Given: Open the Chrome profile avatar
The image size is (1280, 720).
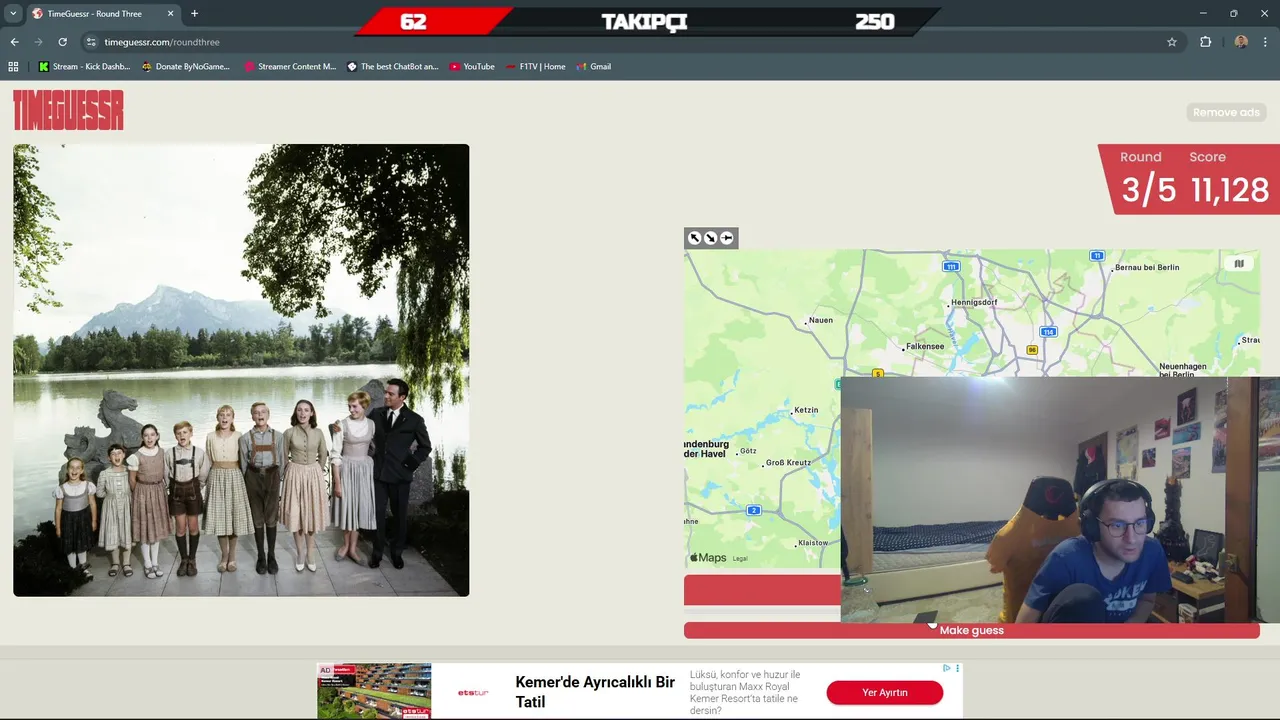Looking at the screenshot, I should point(1241,42).
